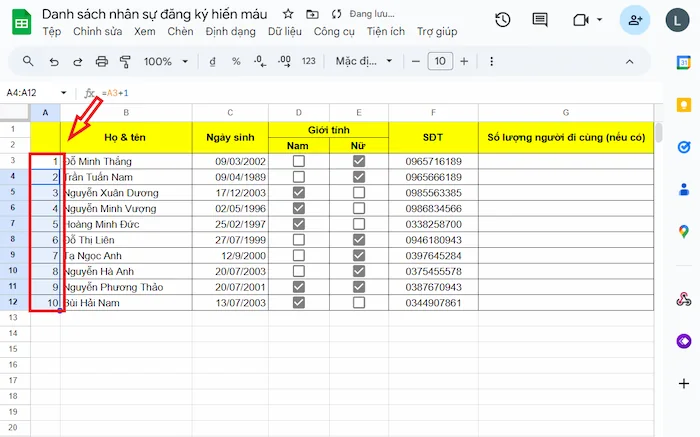Viewport: 700px width, 437px height.
Task: Start a Meet call camera icon
Action: coord(580,20)
